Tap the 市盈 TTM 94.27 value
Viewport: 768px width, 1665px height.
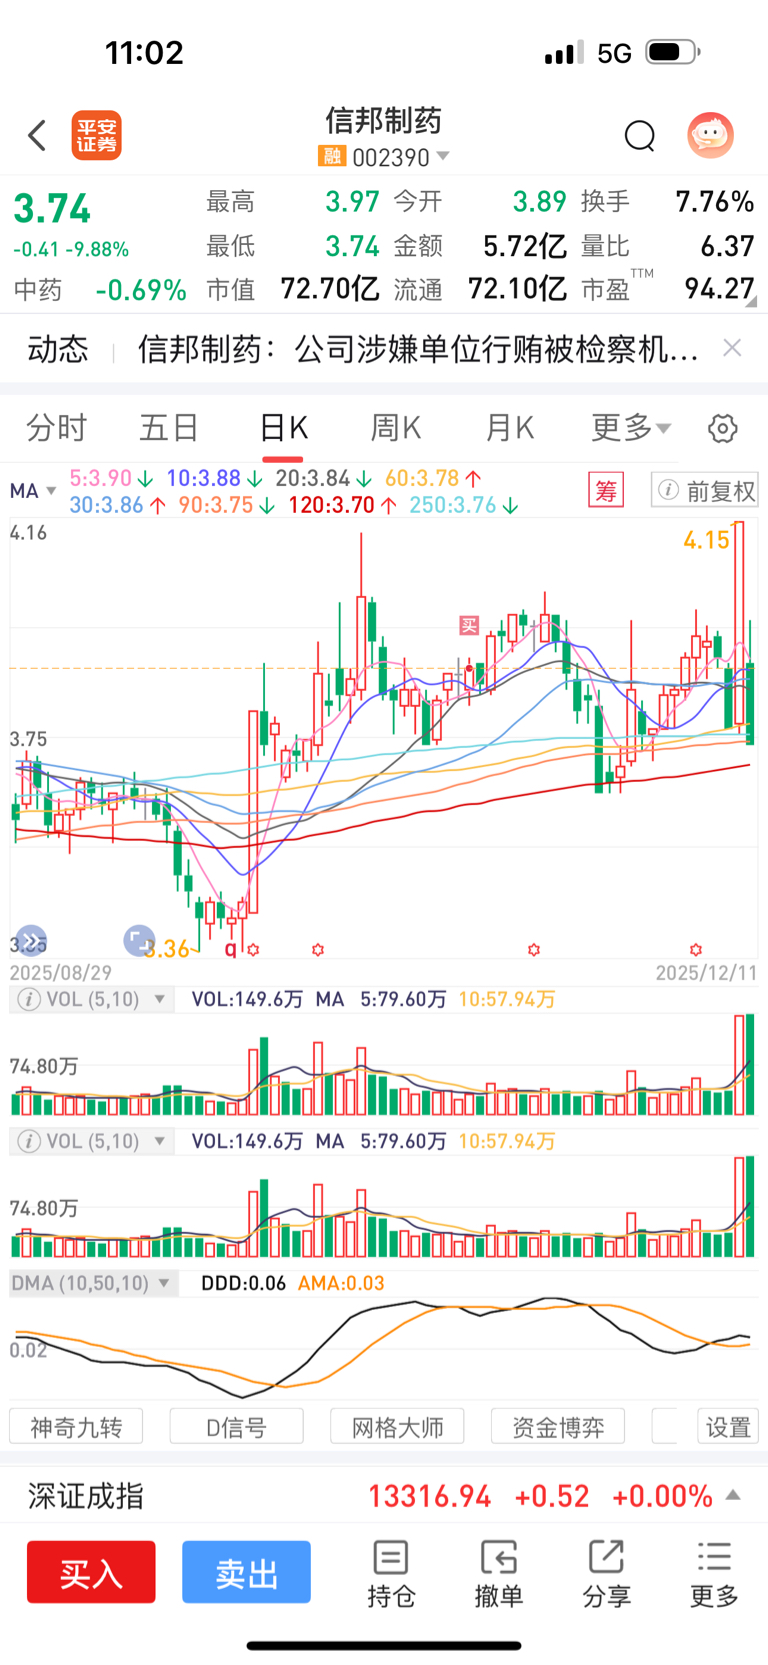pyautogui.click(x=719, y=289)
